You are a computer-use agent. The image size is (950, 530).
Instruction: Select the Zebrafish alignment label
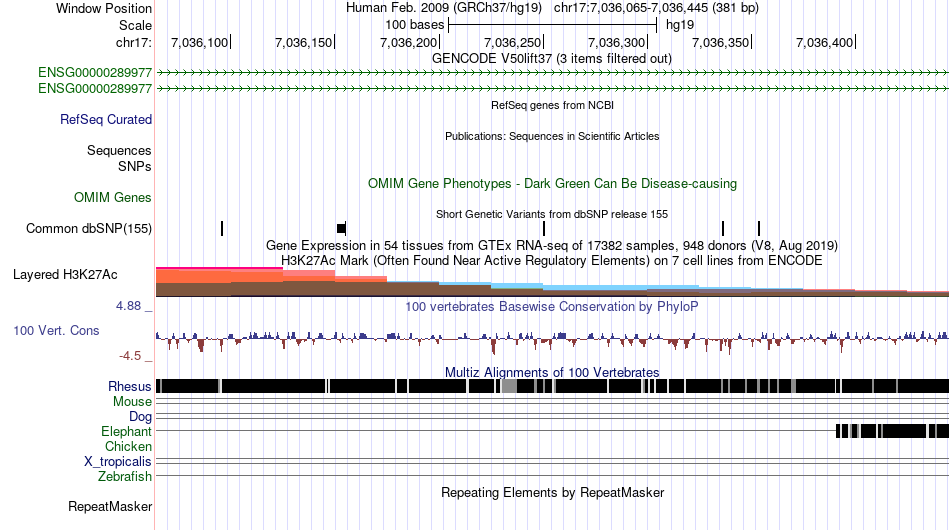125,477
